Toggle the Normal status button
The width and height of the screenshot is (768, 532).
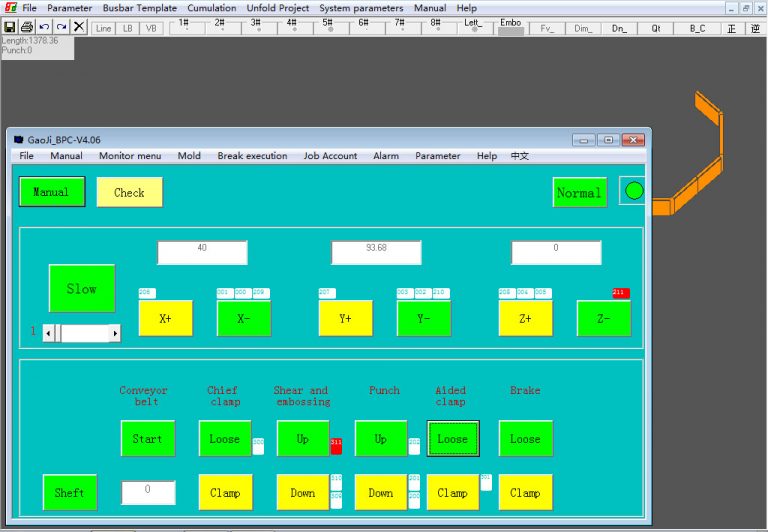(x=579, y=192)
